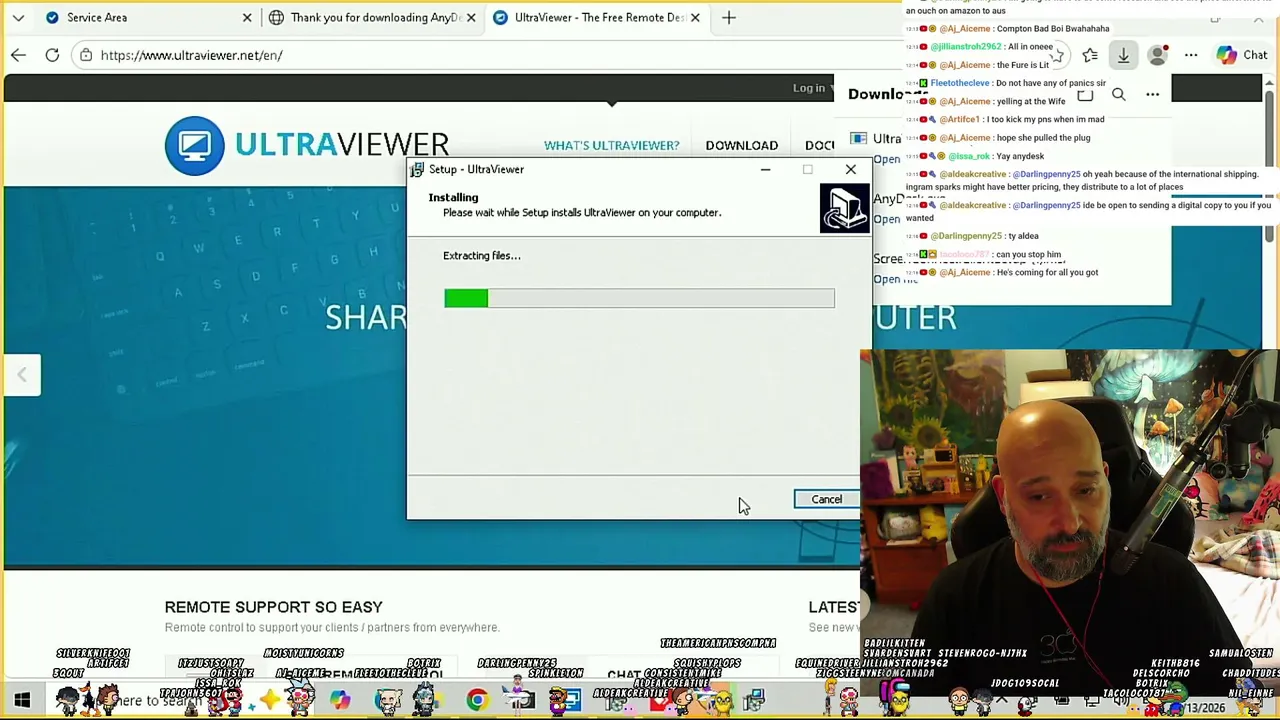The image size is (1280, 720).
Task: Click the Log in link
Action: [x=809, y=88]
